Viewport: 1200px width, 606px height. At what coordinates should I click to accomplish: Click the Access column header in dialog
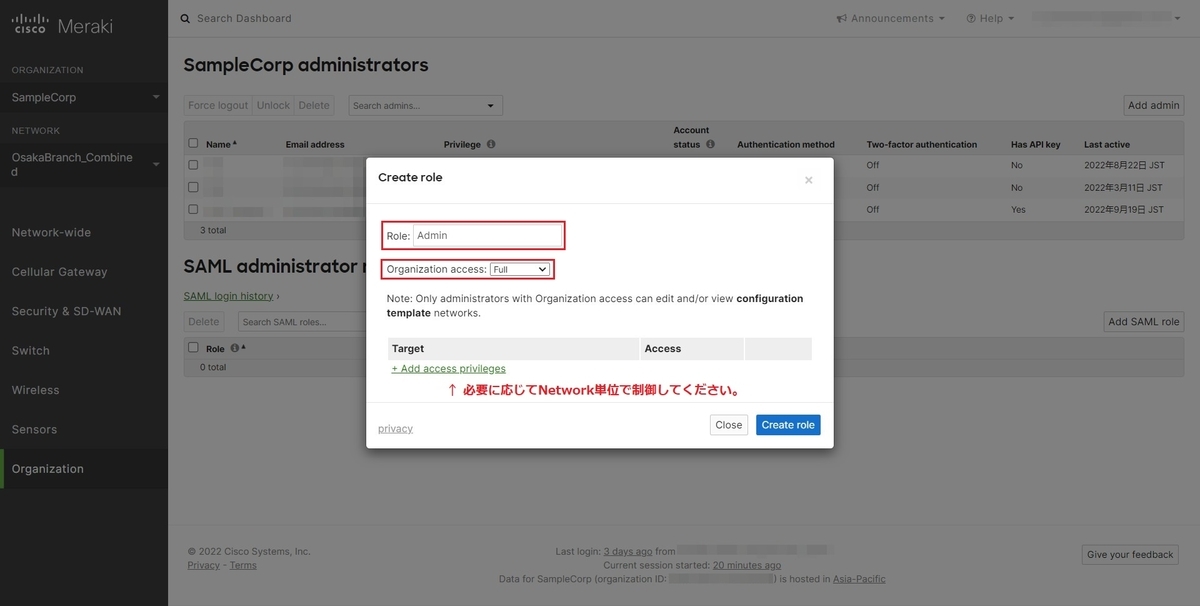point(692,349)
